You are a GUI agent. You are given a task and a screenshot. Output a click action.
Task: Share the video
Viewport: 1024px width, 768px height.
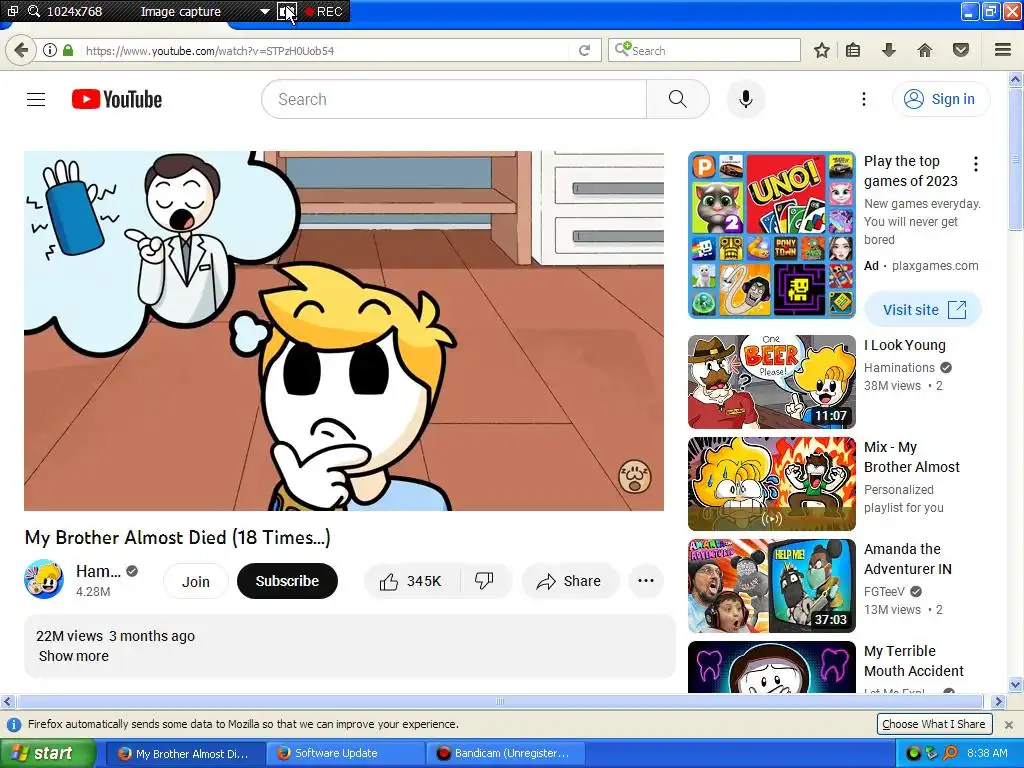[x=569, y=581]
